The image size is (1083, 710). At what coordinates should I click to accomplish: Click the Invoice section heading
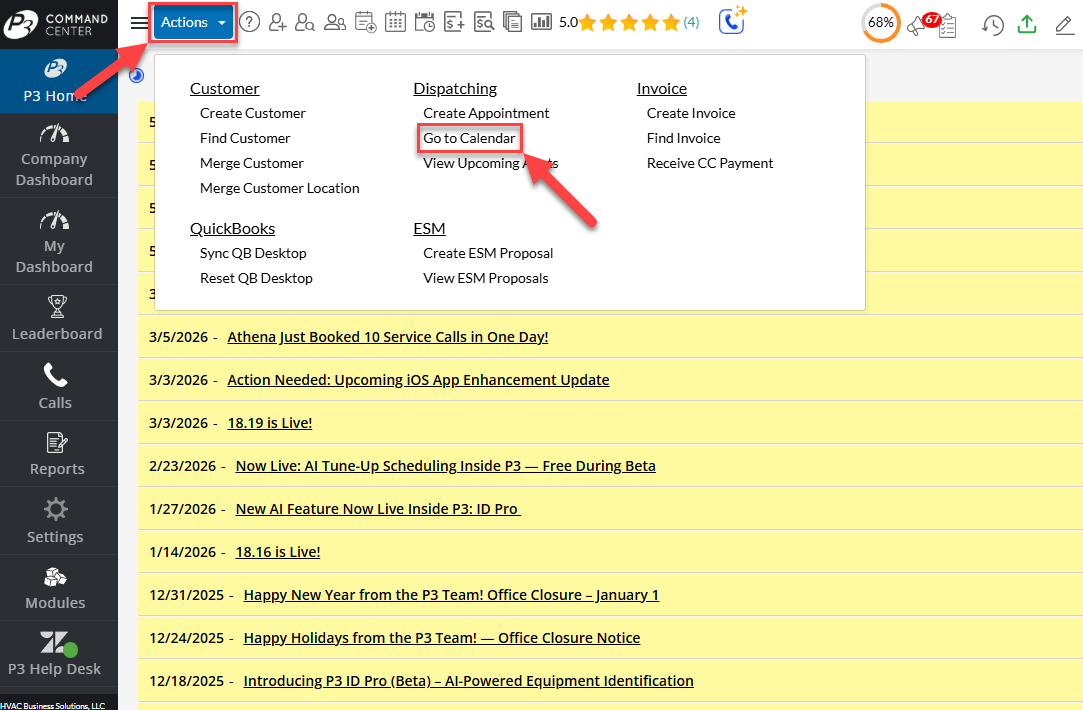(x=662, y=88)
